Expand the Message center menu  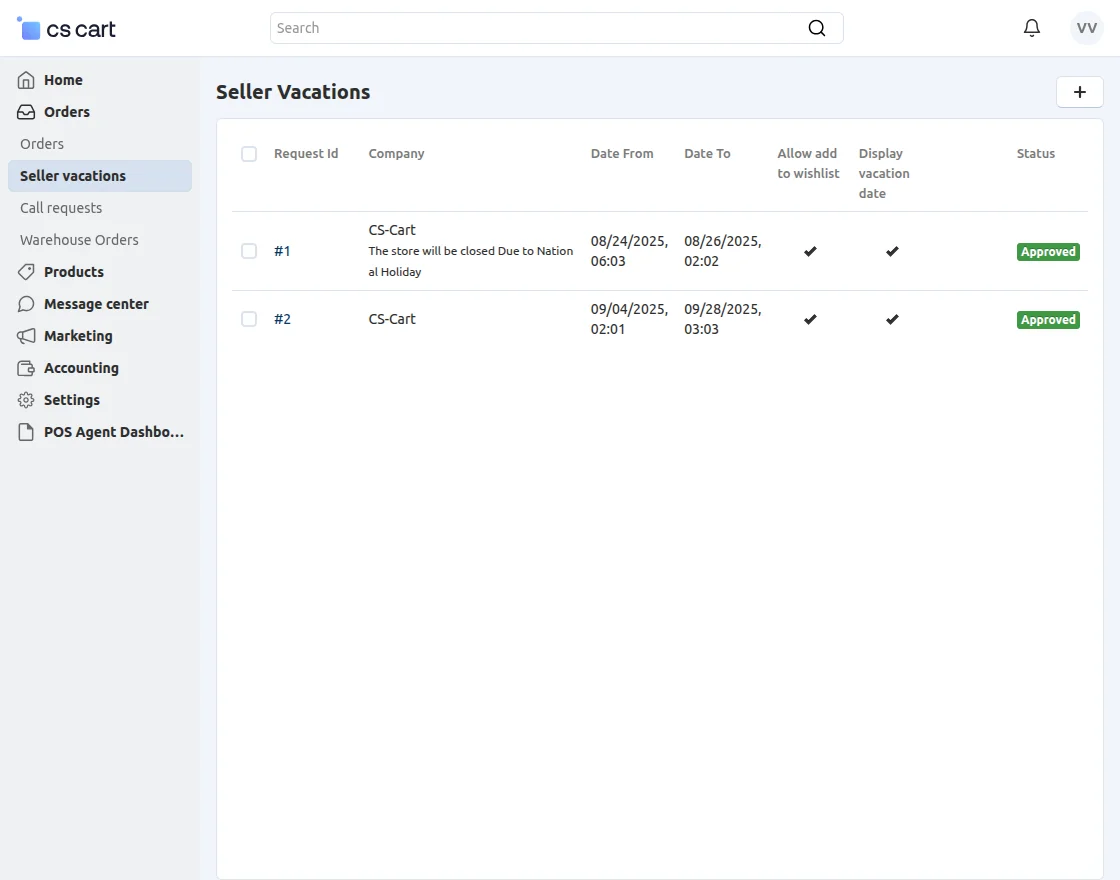tap(96, 304)
